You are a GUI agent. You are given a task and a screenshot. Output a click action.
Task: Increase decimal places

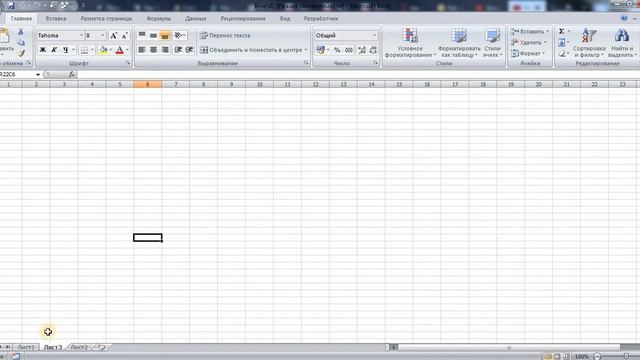362,50
